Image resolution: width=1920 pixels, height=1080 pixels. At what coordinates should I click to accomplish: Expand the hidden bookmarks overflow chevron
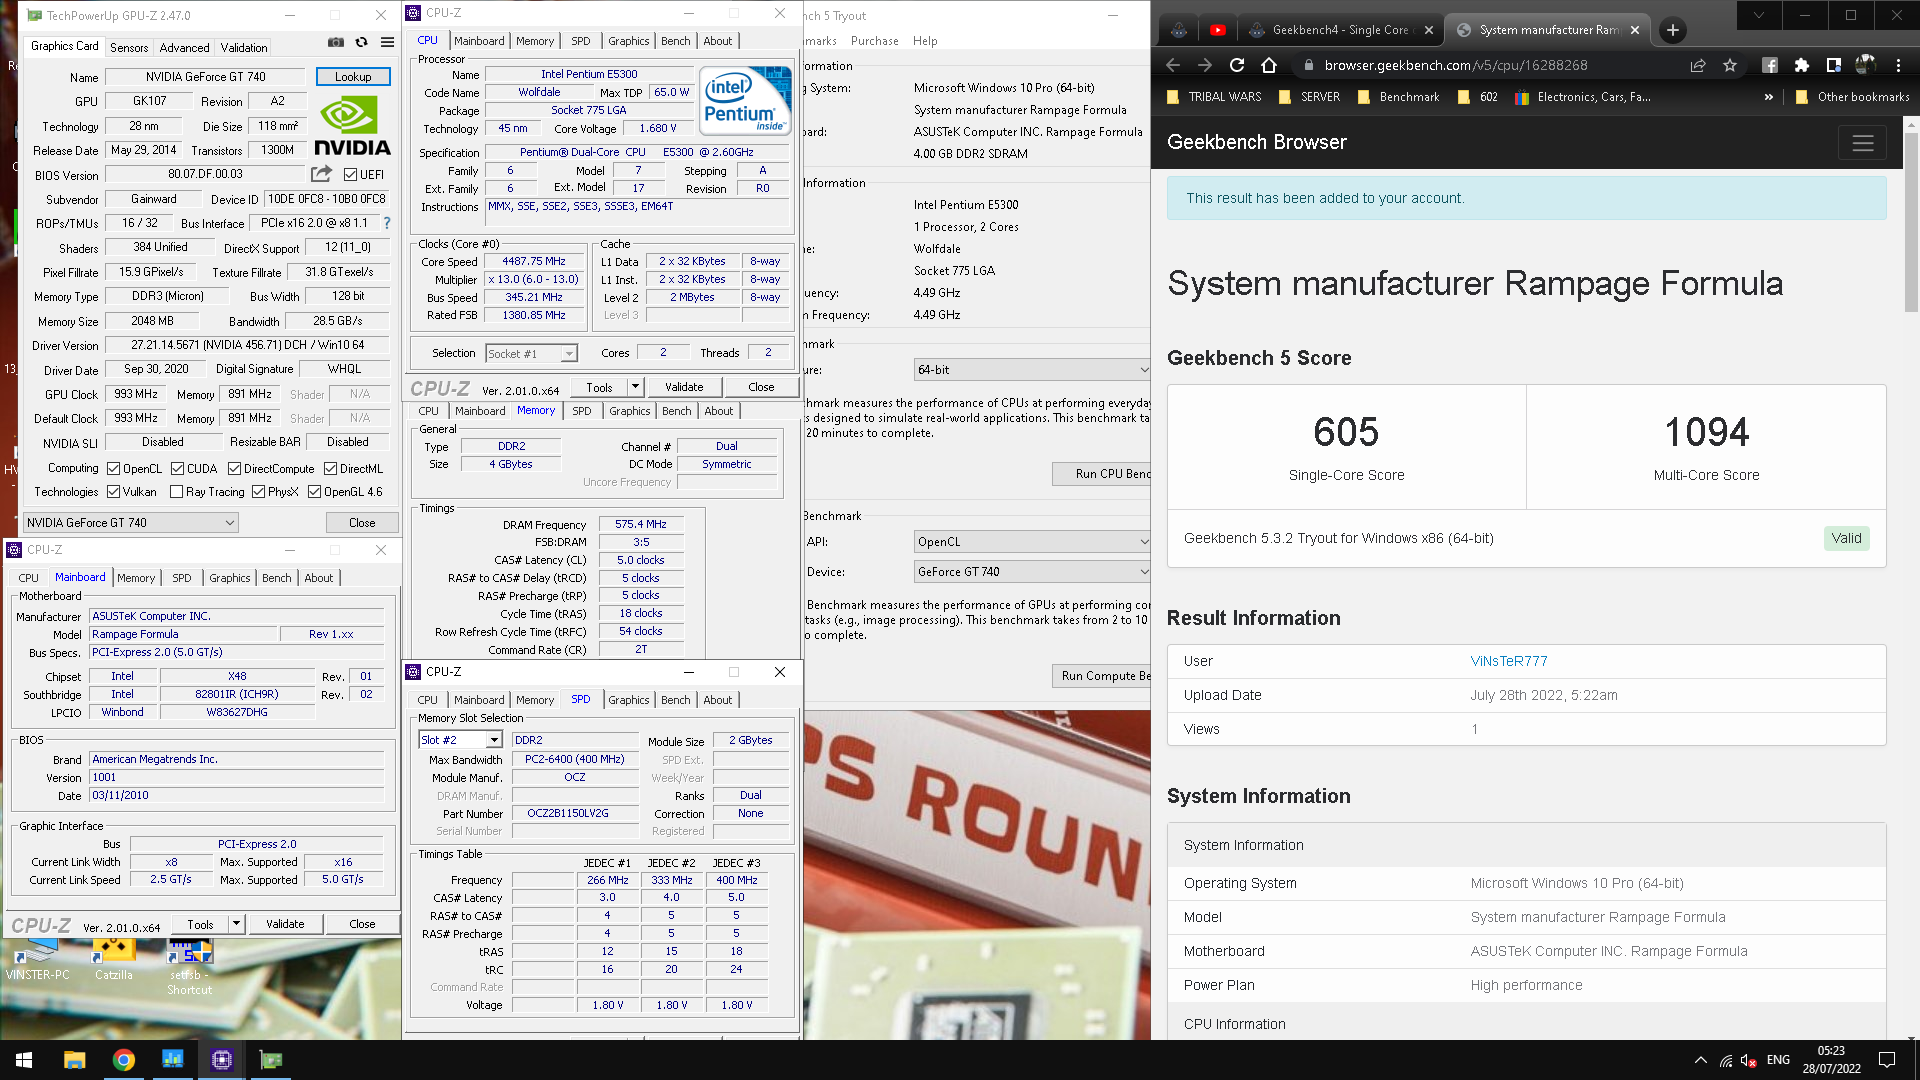pos(1768,97)
